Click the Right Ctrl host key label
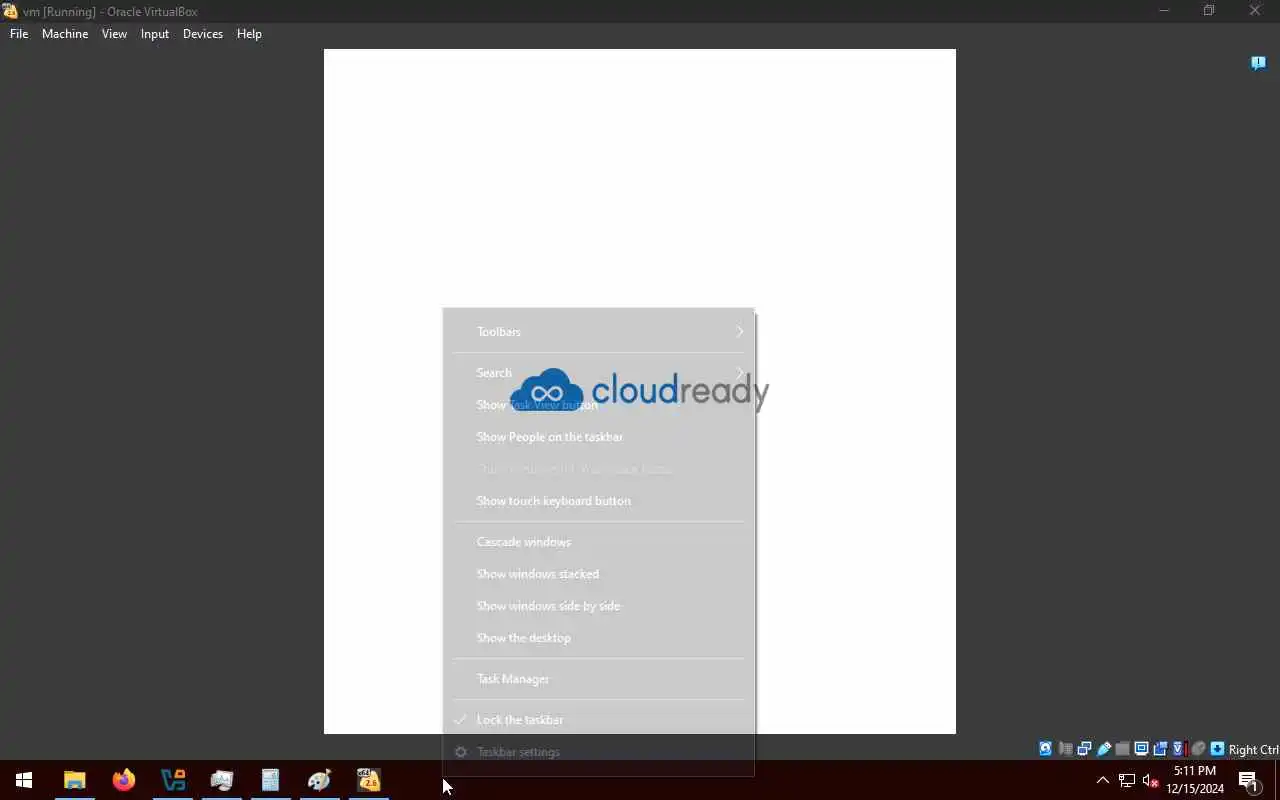1280x800 pixels. 1253,749
